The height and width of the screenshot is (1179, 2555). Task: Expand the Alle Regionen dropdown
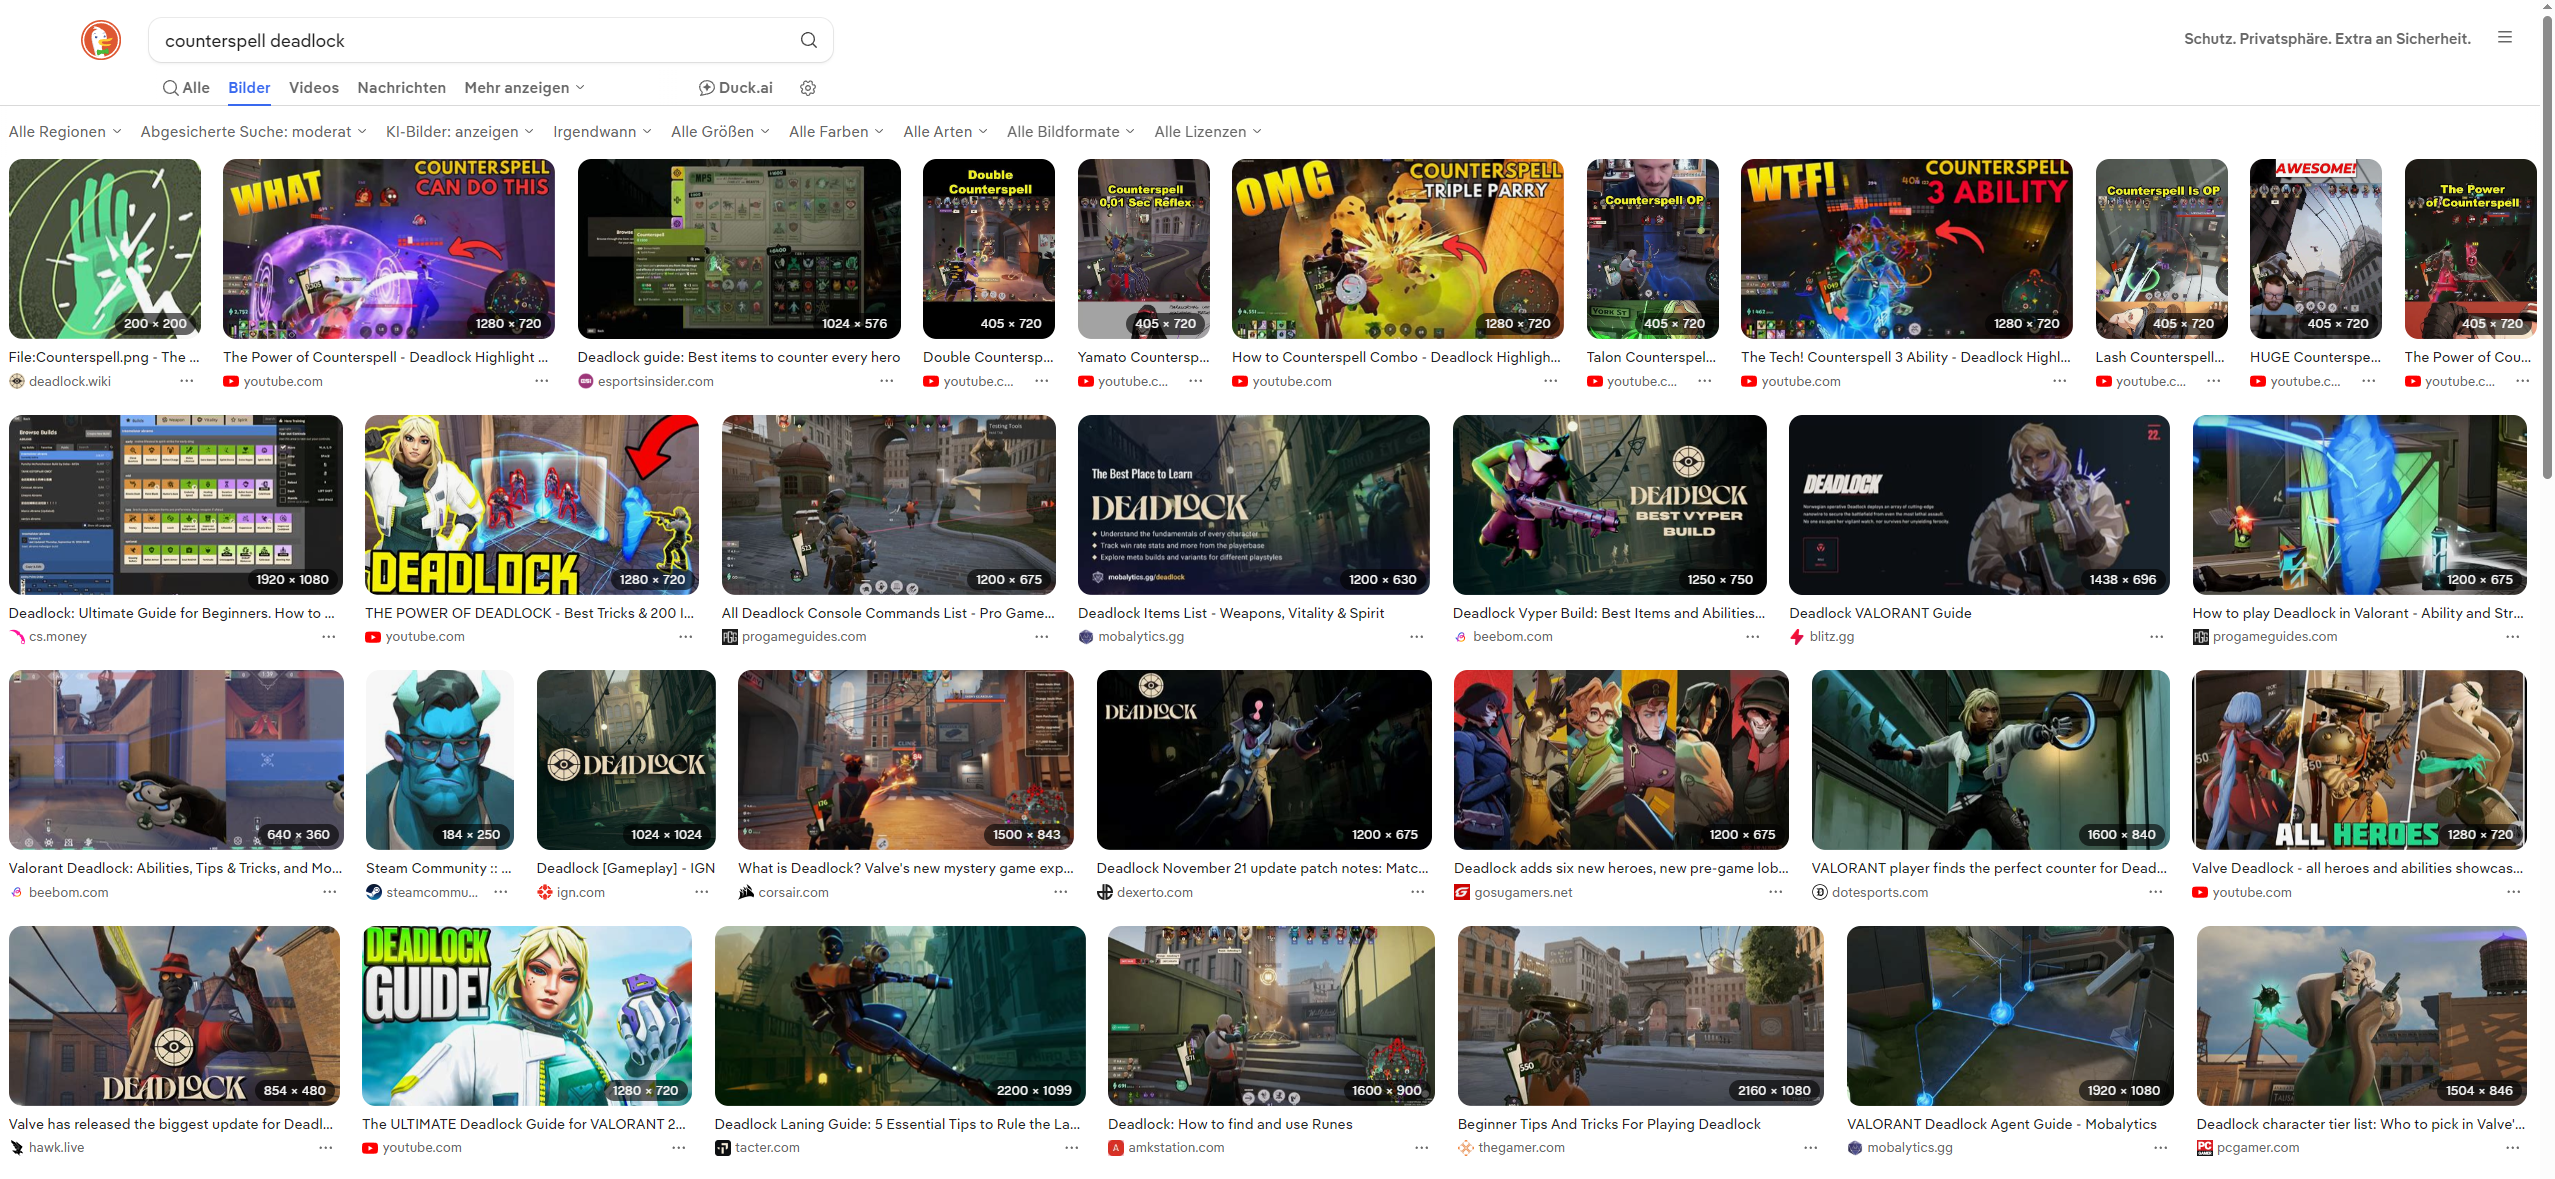click(65, 132)
